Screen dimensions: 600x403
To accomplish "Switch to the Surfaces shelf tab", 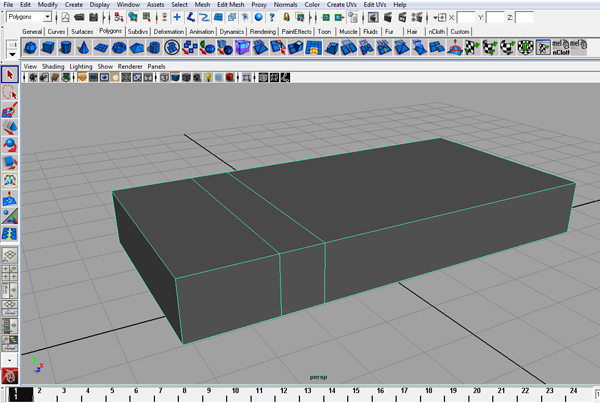I will tap(82, 32).
